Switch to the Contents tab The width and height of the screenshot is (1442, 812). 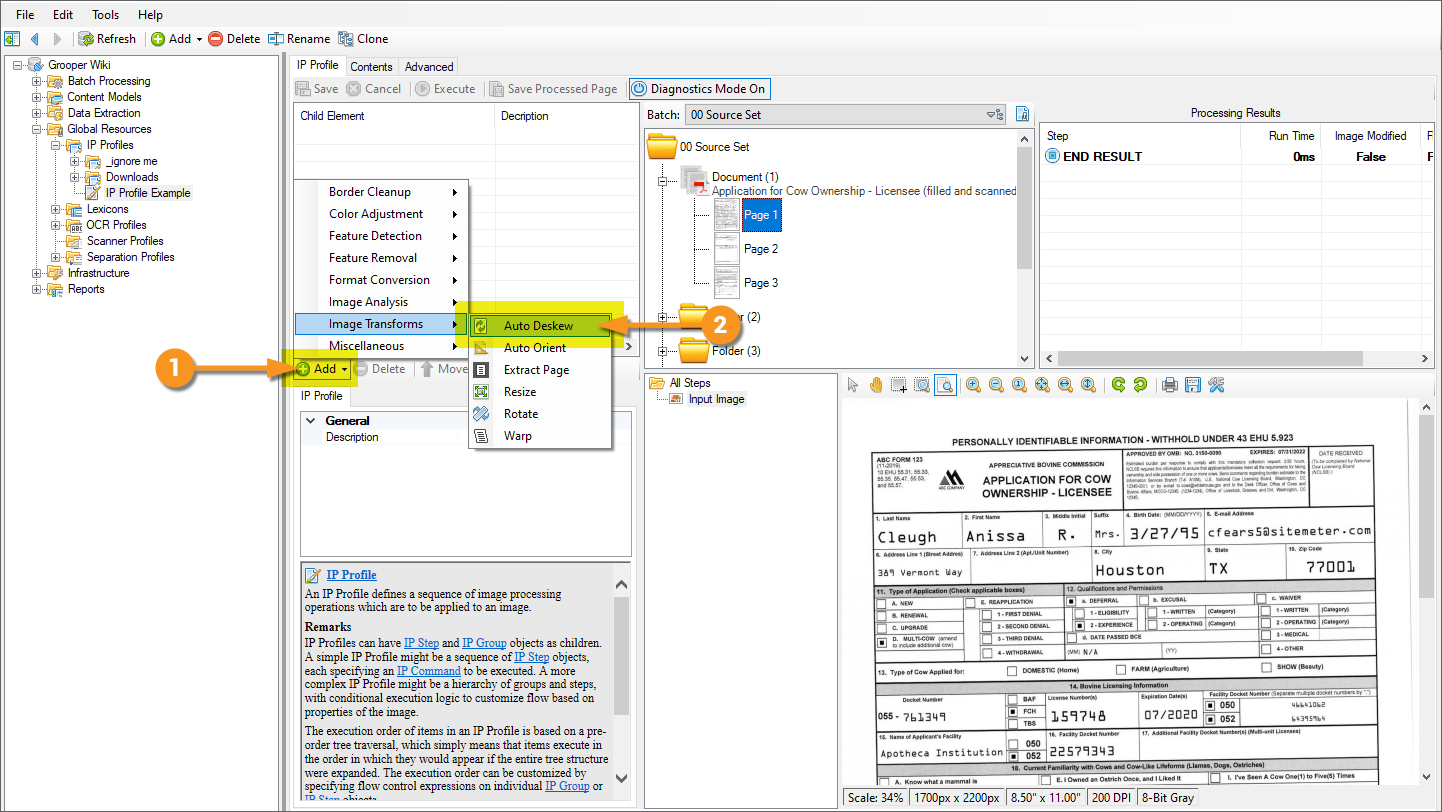(371, 67)
